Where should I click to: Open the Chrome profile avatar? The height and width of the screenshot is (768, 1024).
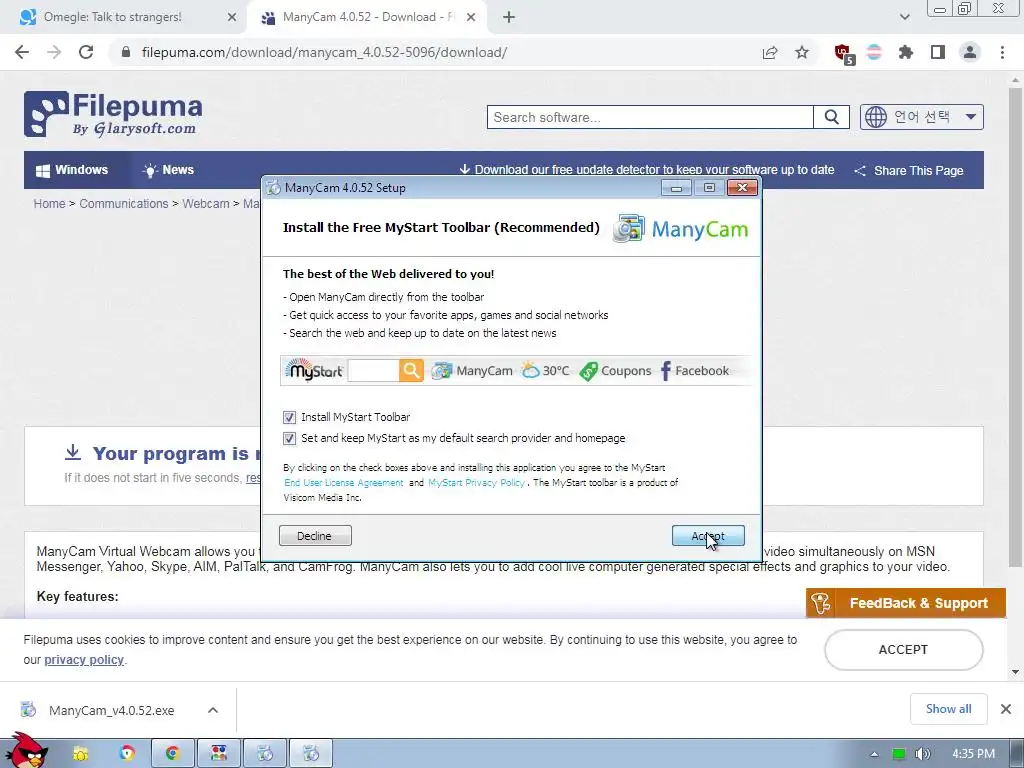click(x=970, y=52)
